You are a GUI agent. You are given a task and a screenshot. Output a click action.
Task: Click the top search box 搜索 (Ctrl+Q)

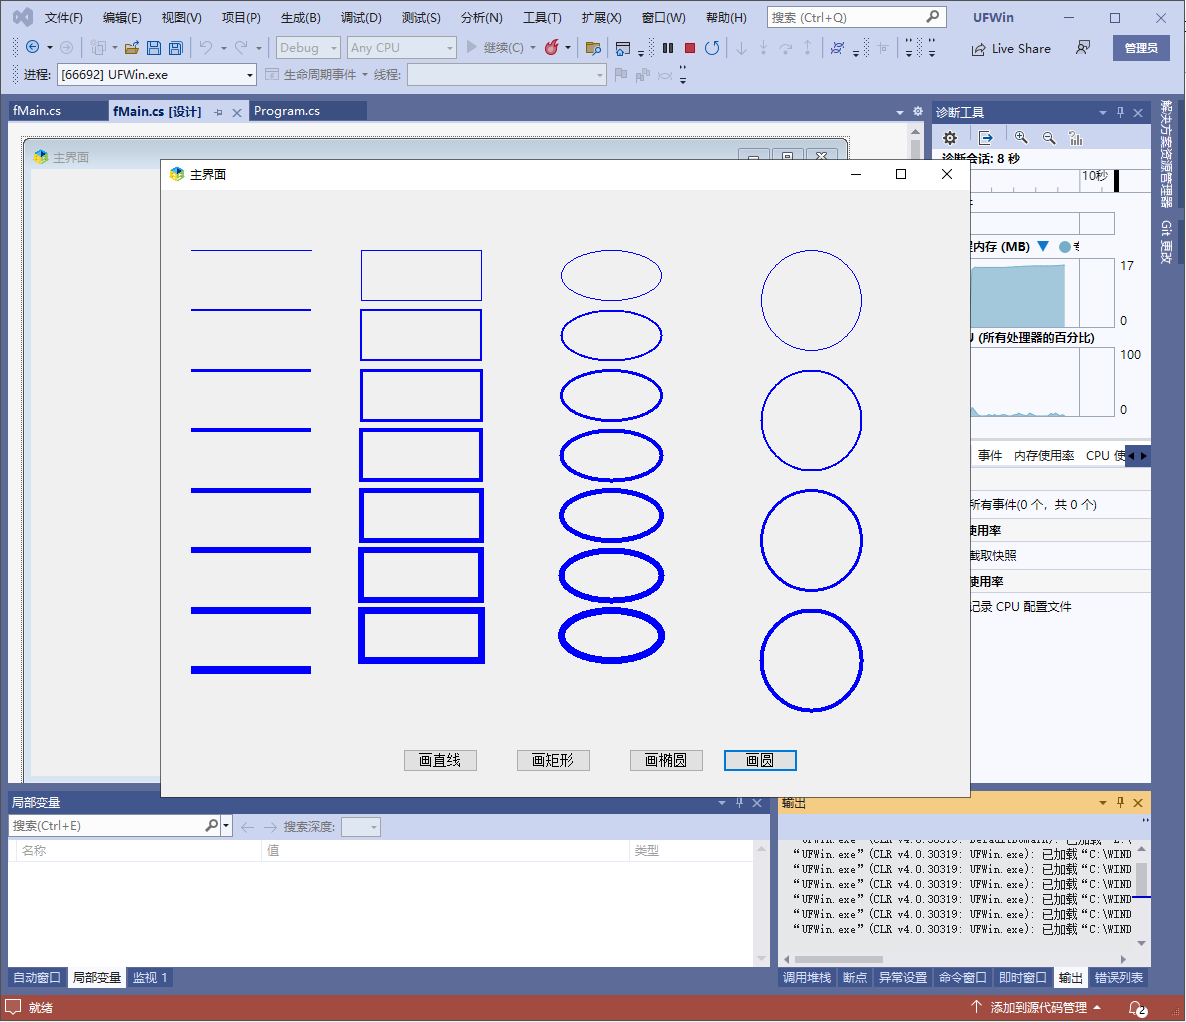(856, 17)
